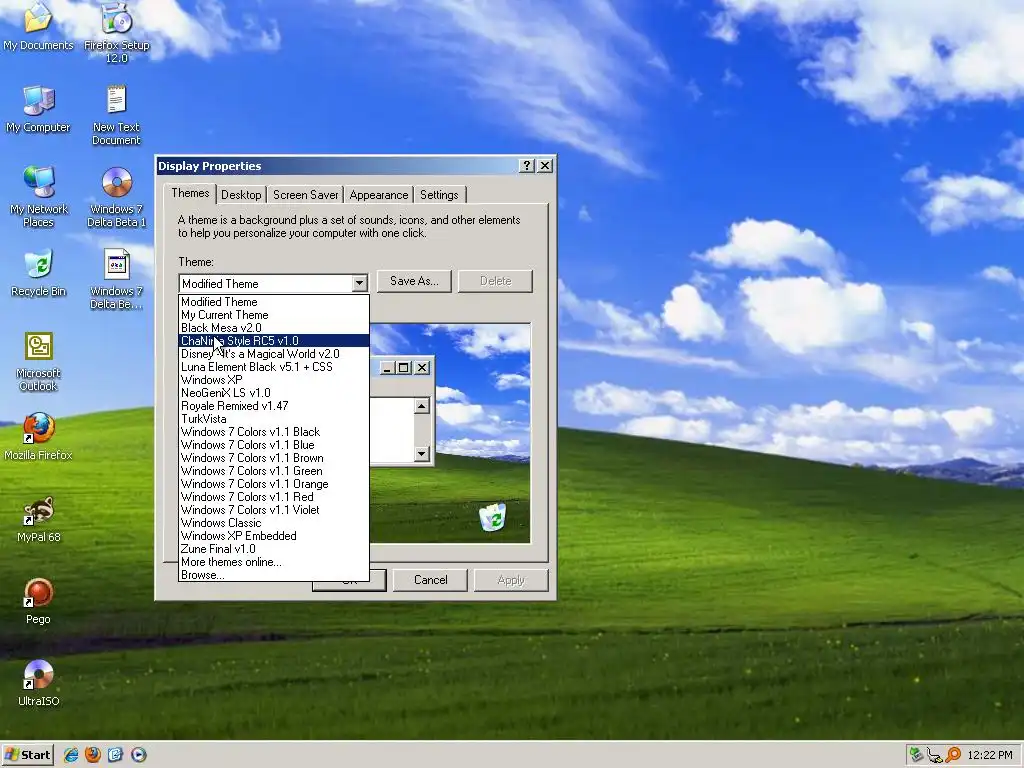The height and width of the screenshot is (768, 1024).
Task: Launch Firefox from the quick launch bar
Action: [93, 755]
